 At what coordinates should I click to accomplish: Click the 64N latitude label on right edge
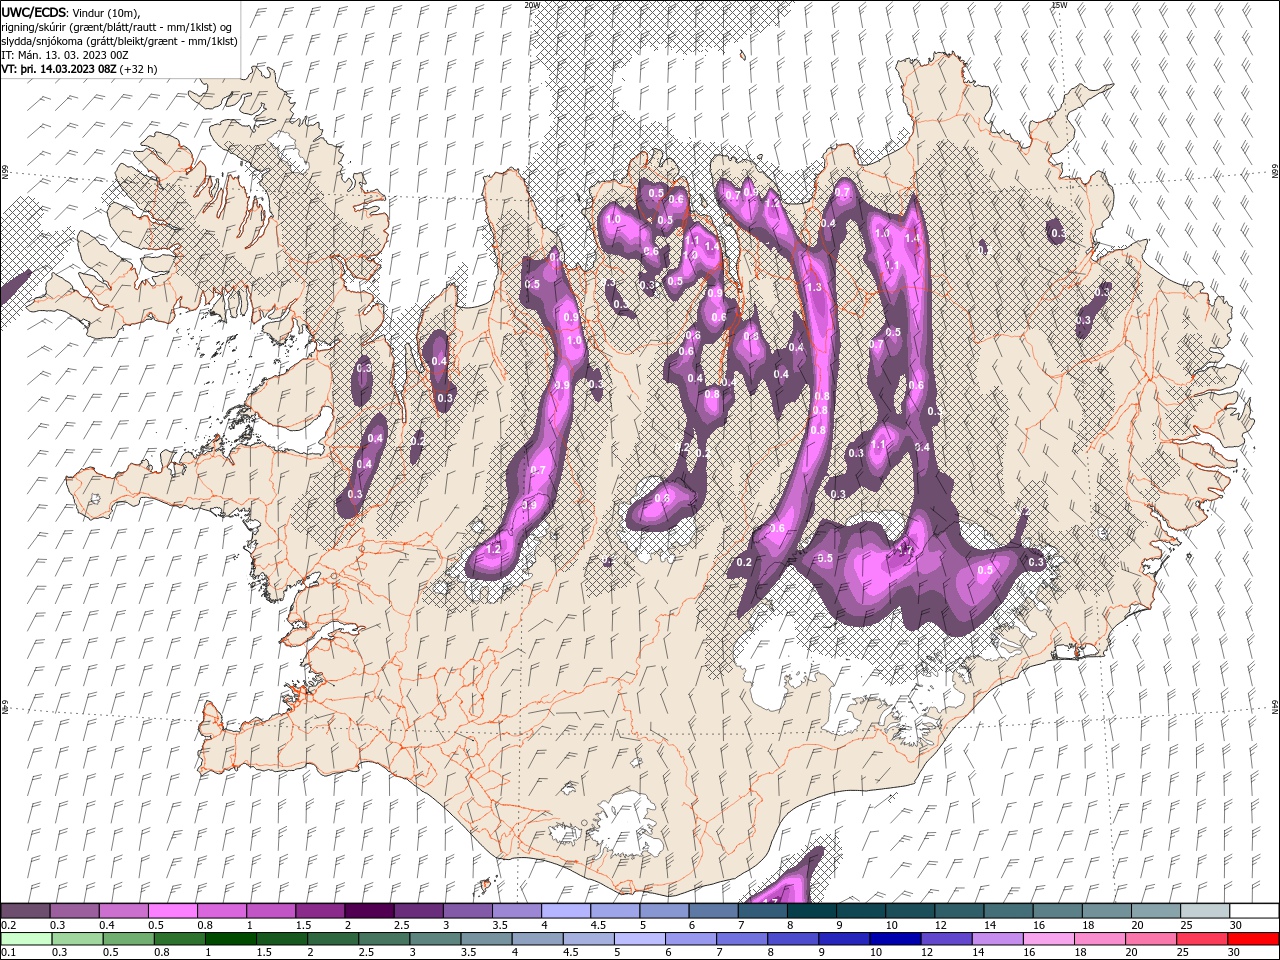[1274, 705]
